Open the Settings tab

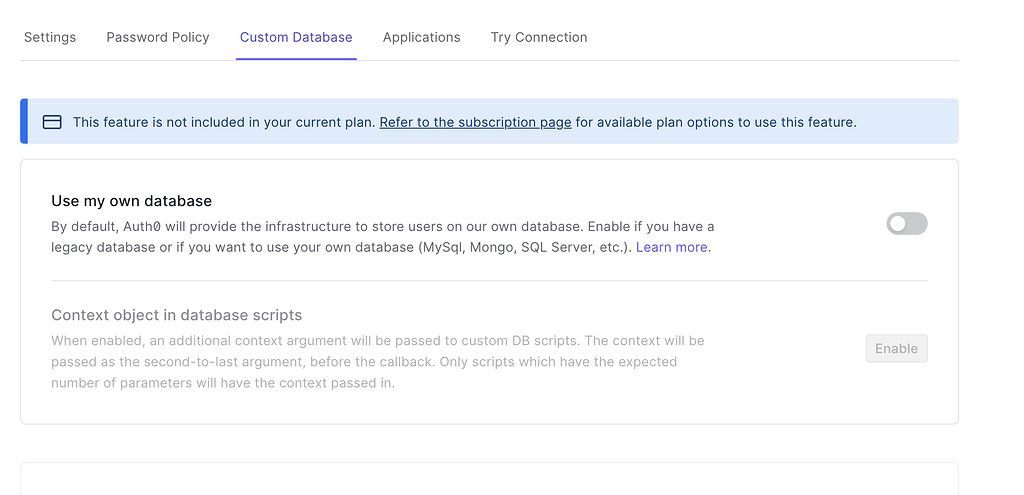[x=50, y=37]
